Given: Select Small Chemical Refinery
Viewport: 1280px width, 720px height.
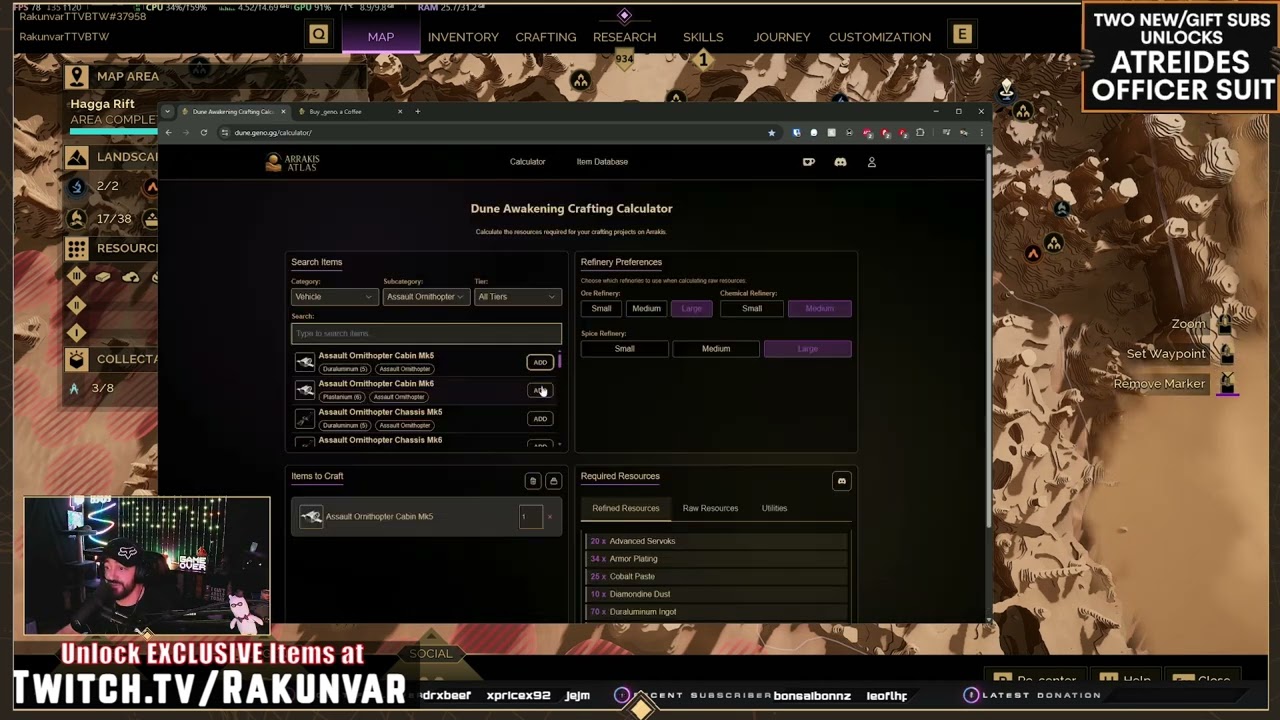Looking at the screenshot, I should (x=752, y=309).
